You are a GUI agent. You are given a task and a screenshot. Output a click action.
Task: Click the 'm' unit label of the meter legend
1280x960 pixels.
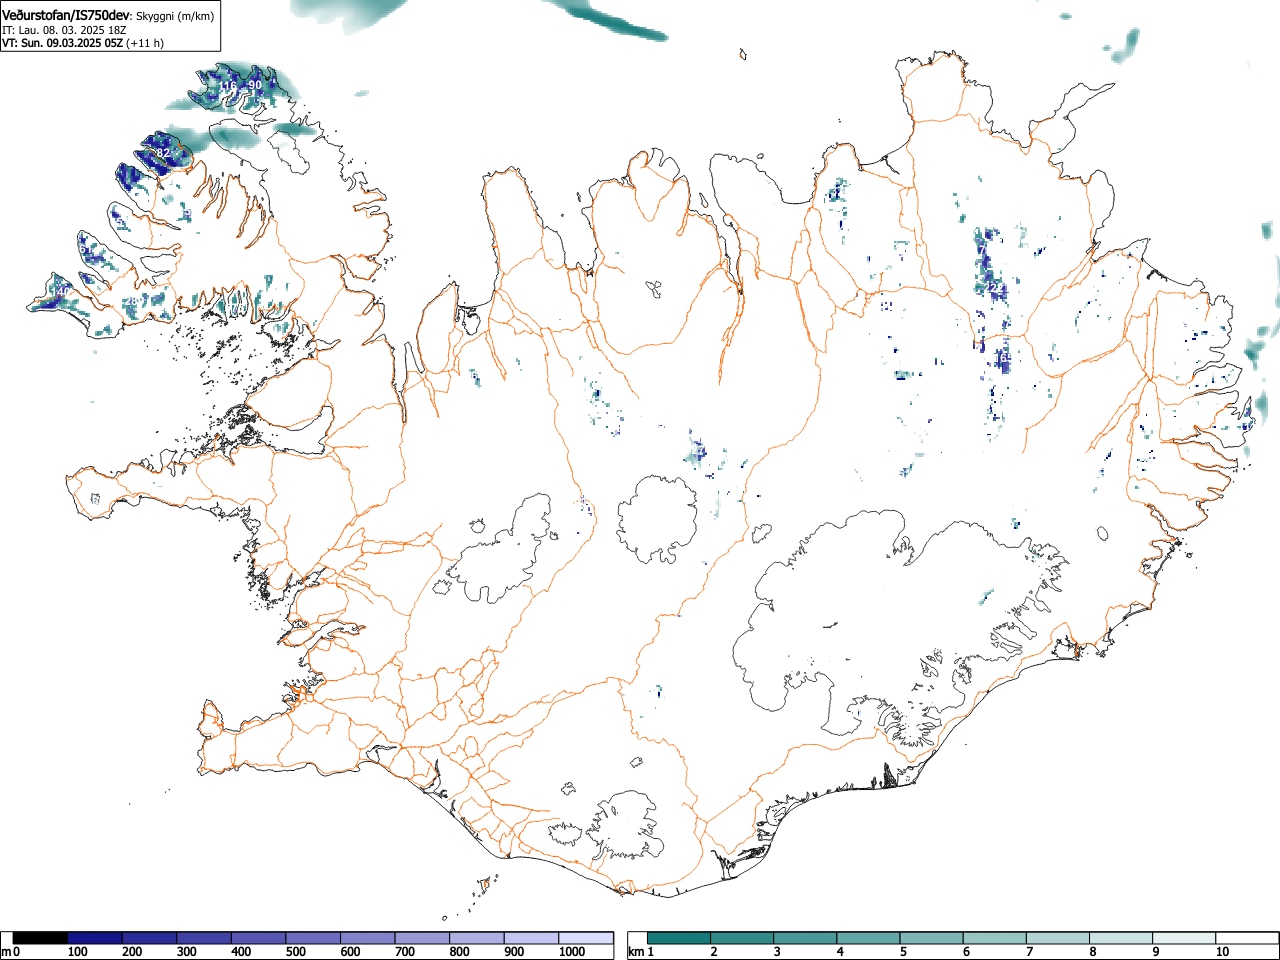click(6, 952)
